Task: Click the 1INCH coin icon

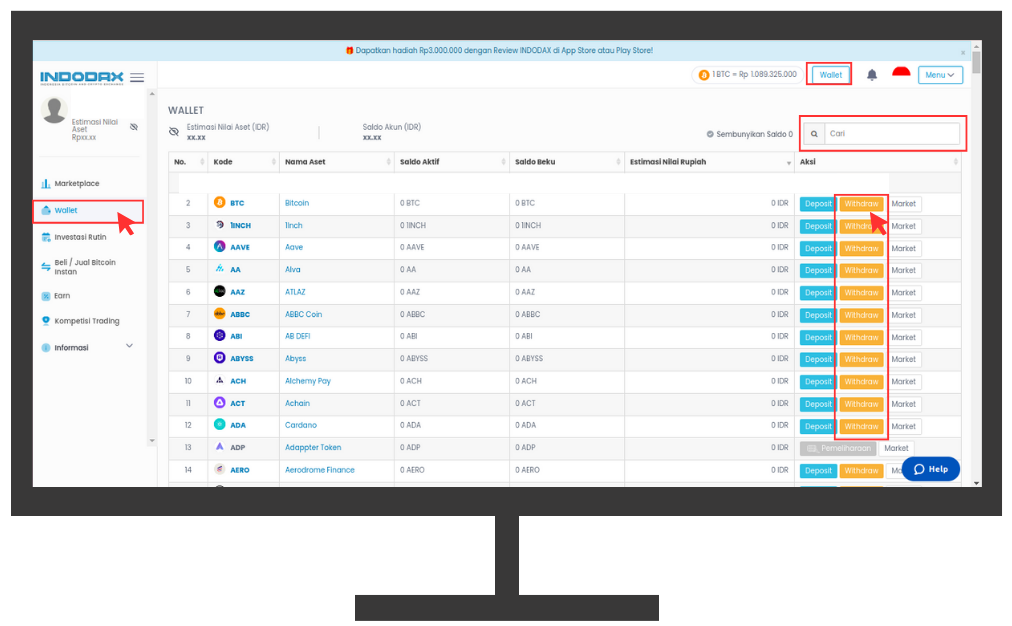Action: [x=219, y=225]
